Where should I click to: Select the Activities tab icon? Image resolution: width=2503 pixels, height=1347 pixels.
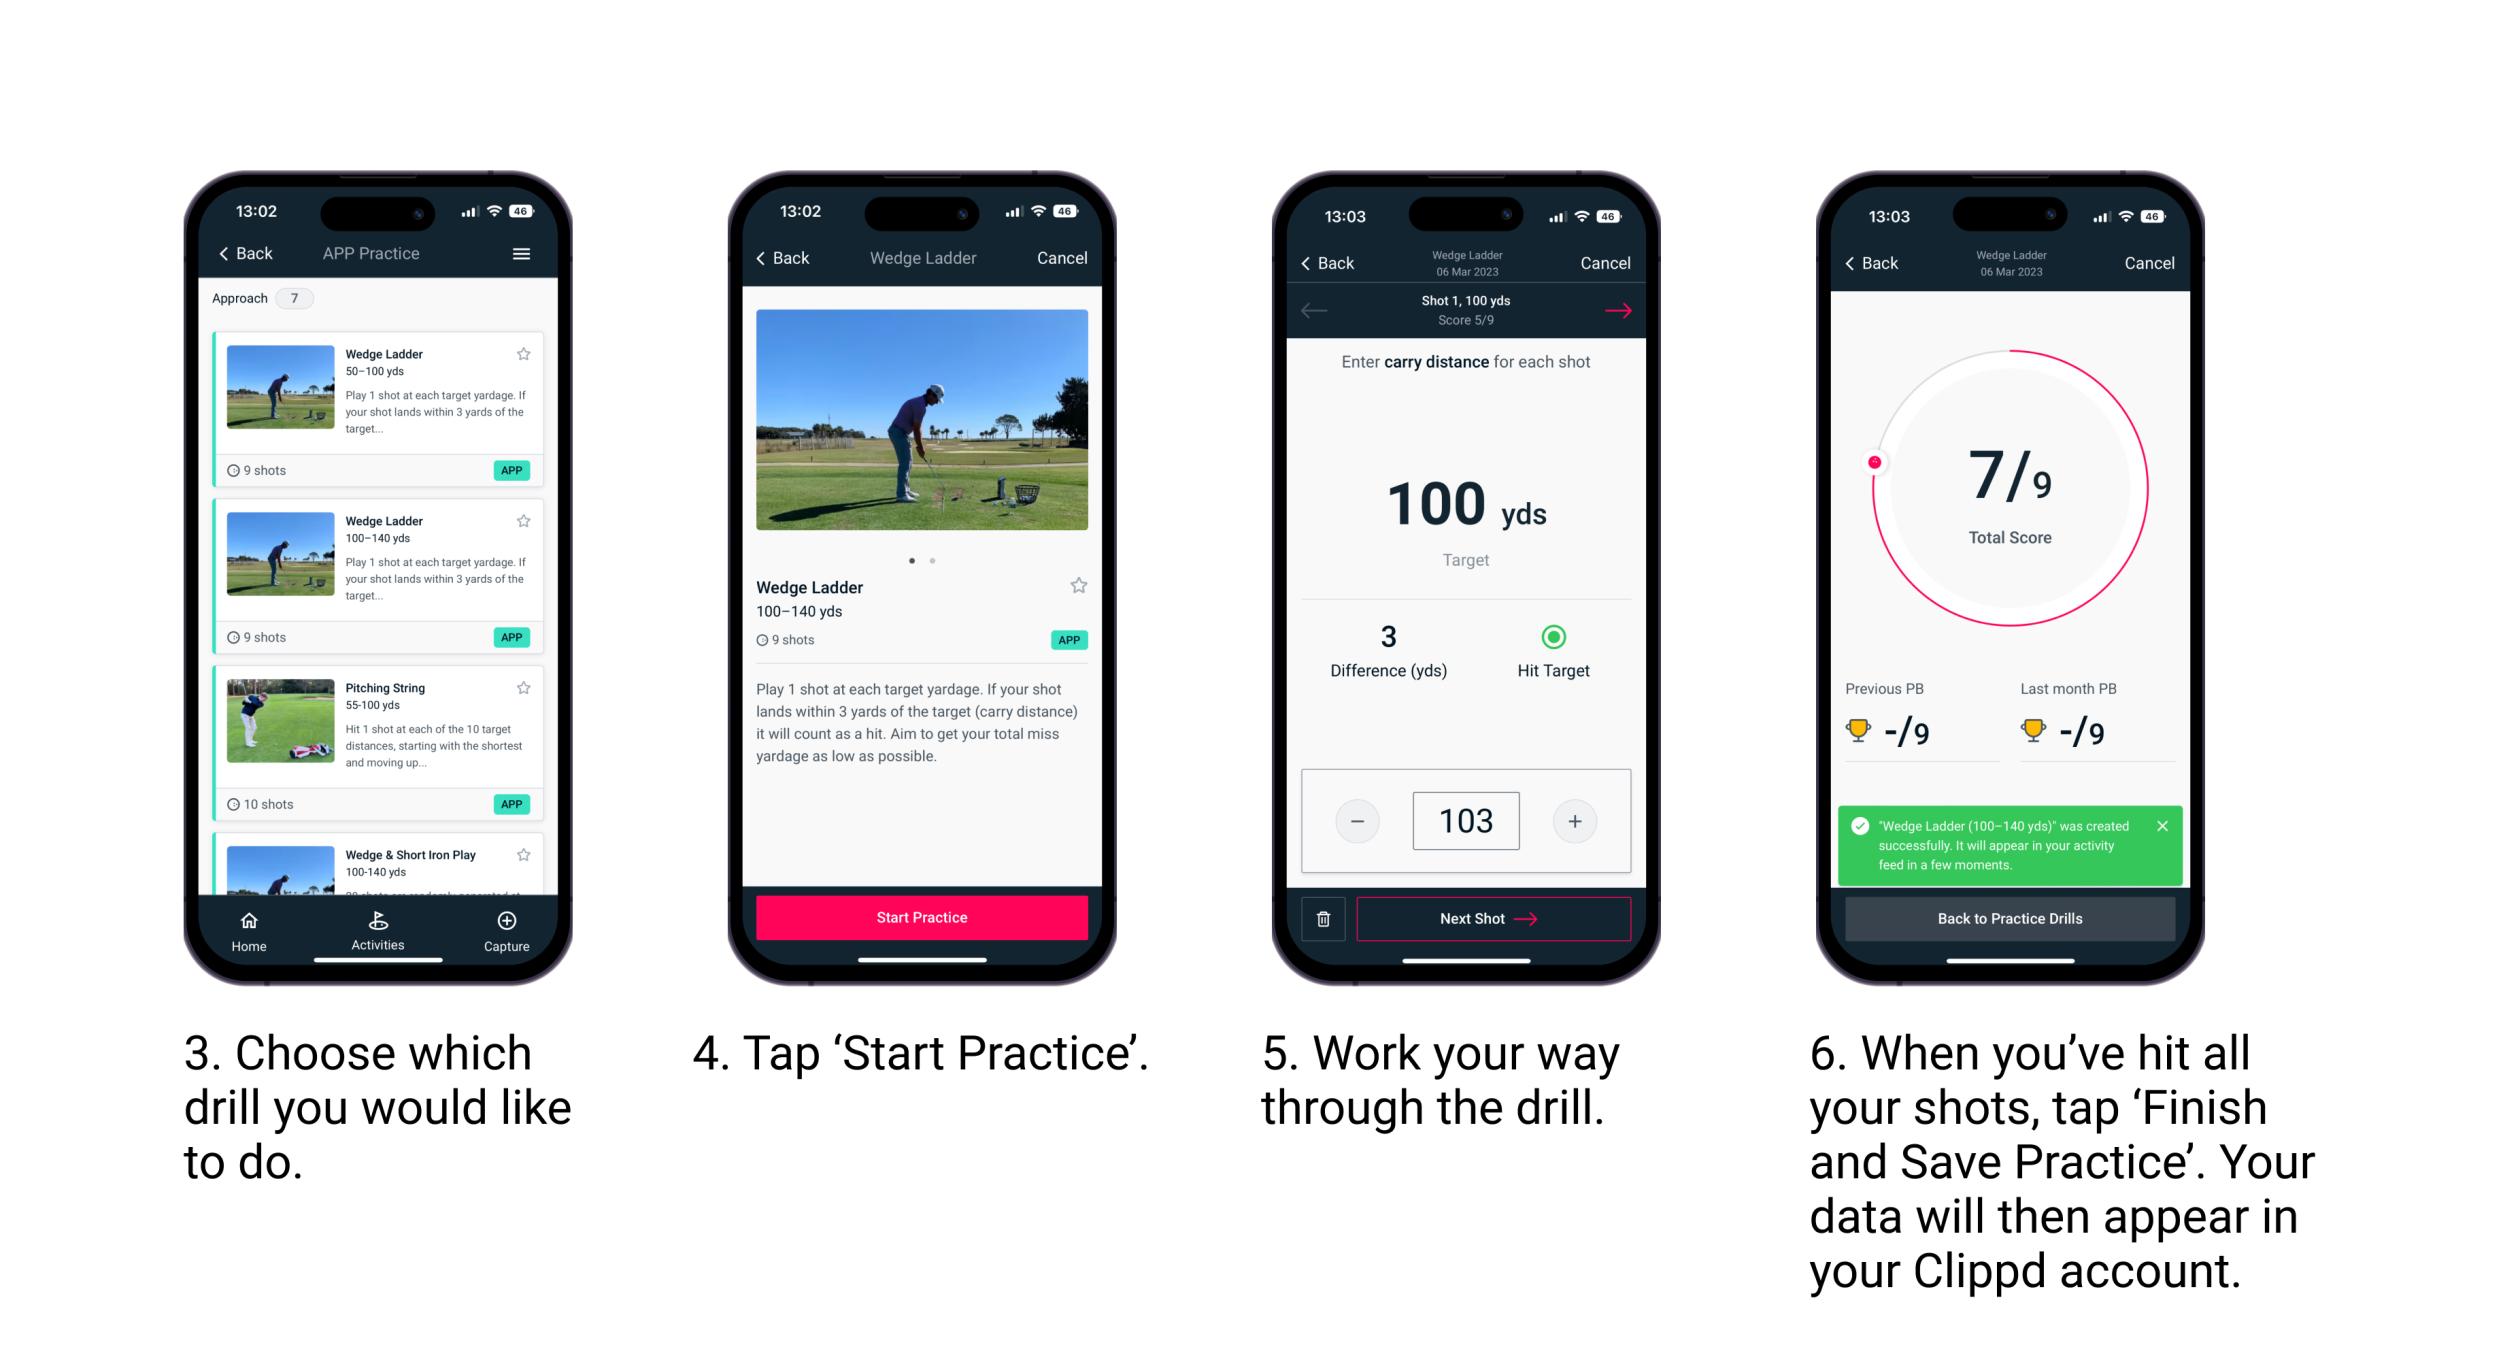[x=373, y=921]
